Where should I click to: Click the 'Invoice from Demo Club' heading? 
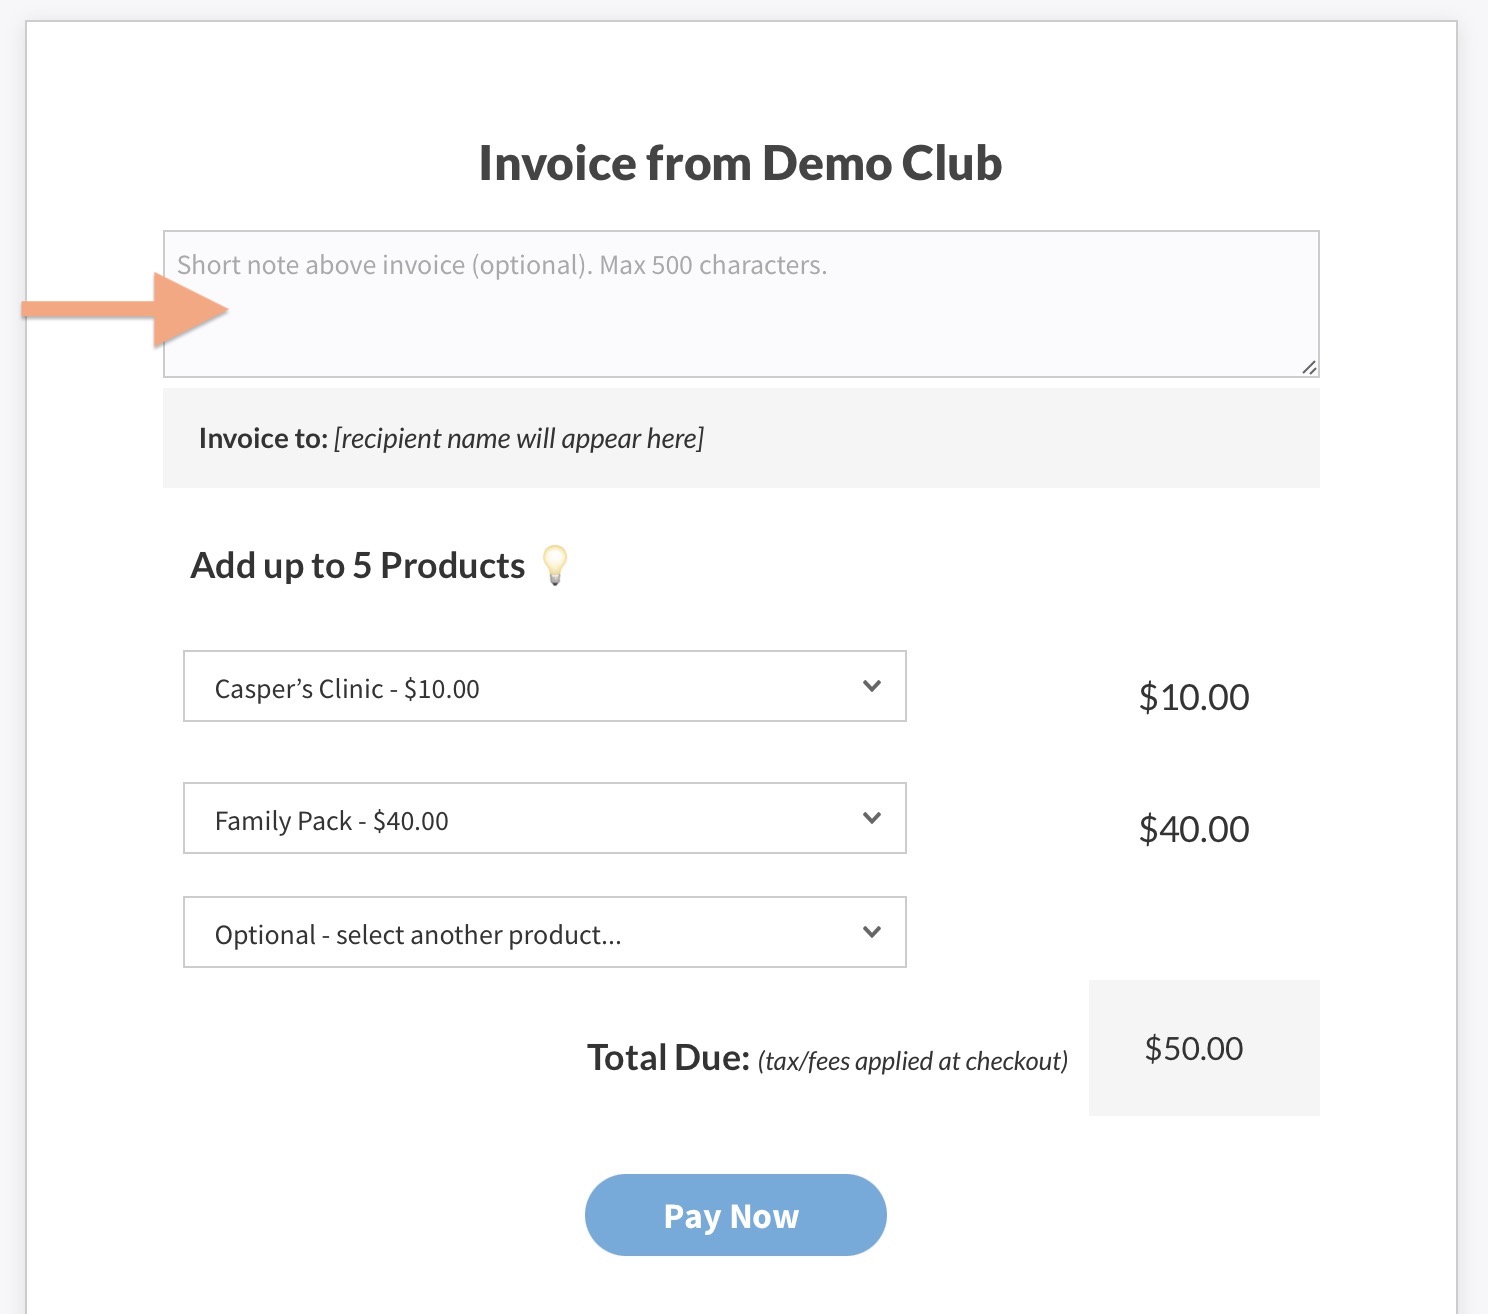tap(740, 164)
